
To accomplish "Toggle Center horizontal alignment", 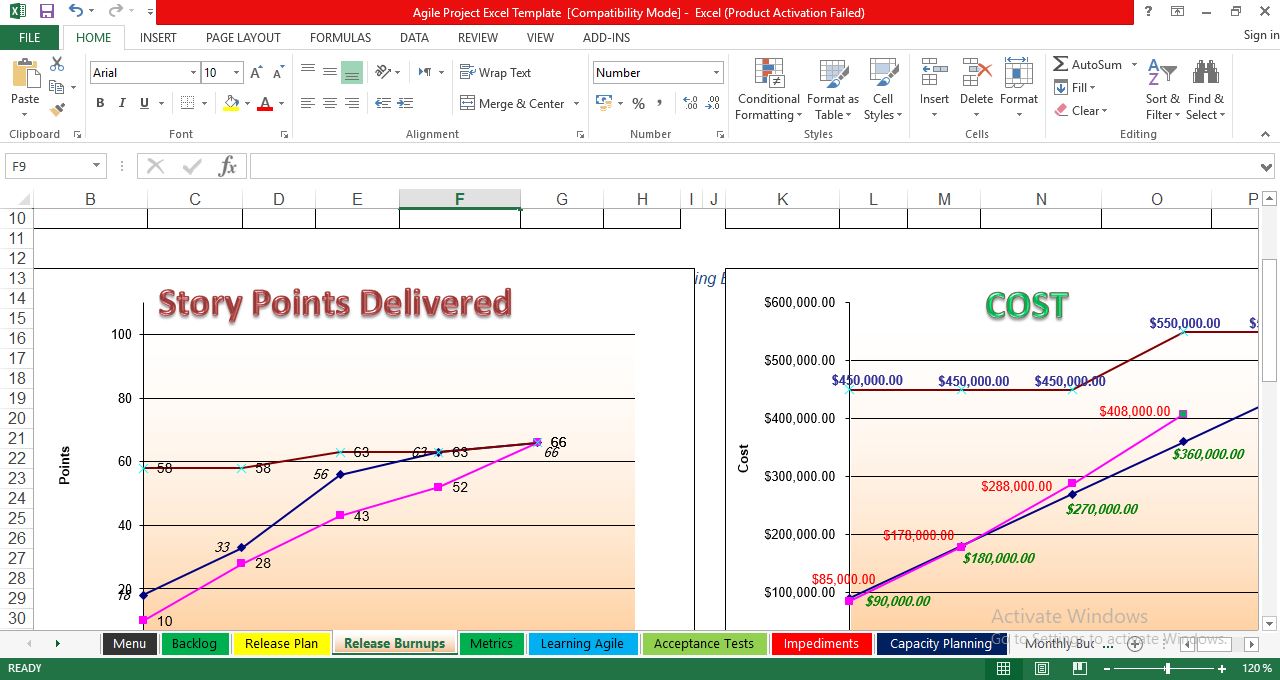I will pyautogui.click(x=330, y=103).
